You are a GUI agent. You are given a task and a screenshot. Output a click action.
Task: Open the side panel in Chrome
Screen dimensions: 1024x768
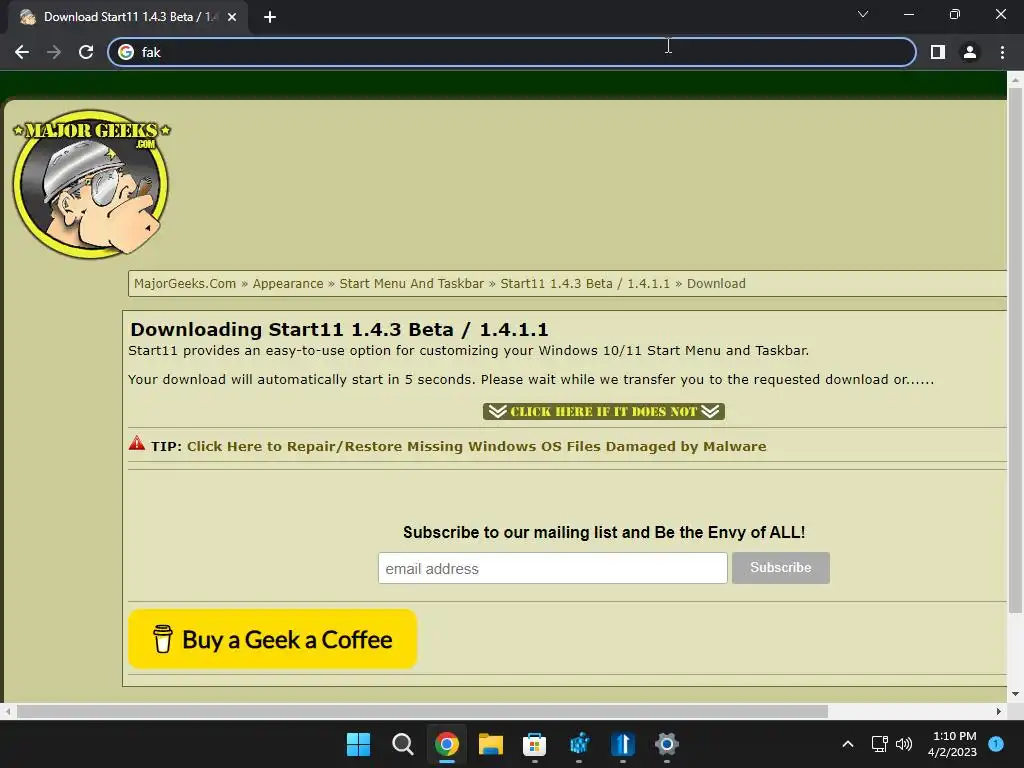tap(937, 52)
